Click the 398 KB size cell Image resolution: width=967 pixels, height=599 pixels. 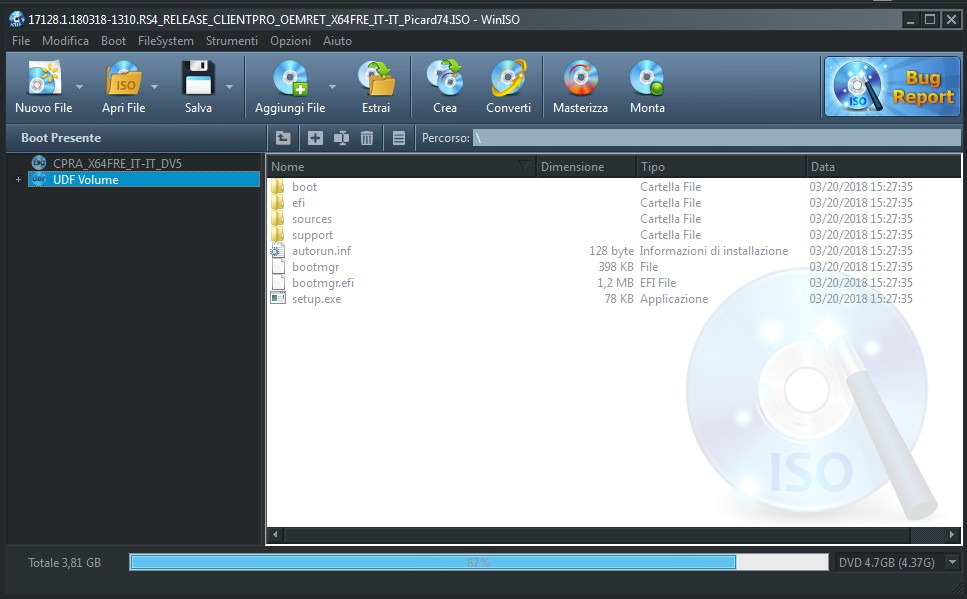tap(615, 266)
